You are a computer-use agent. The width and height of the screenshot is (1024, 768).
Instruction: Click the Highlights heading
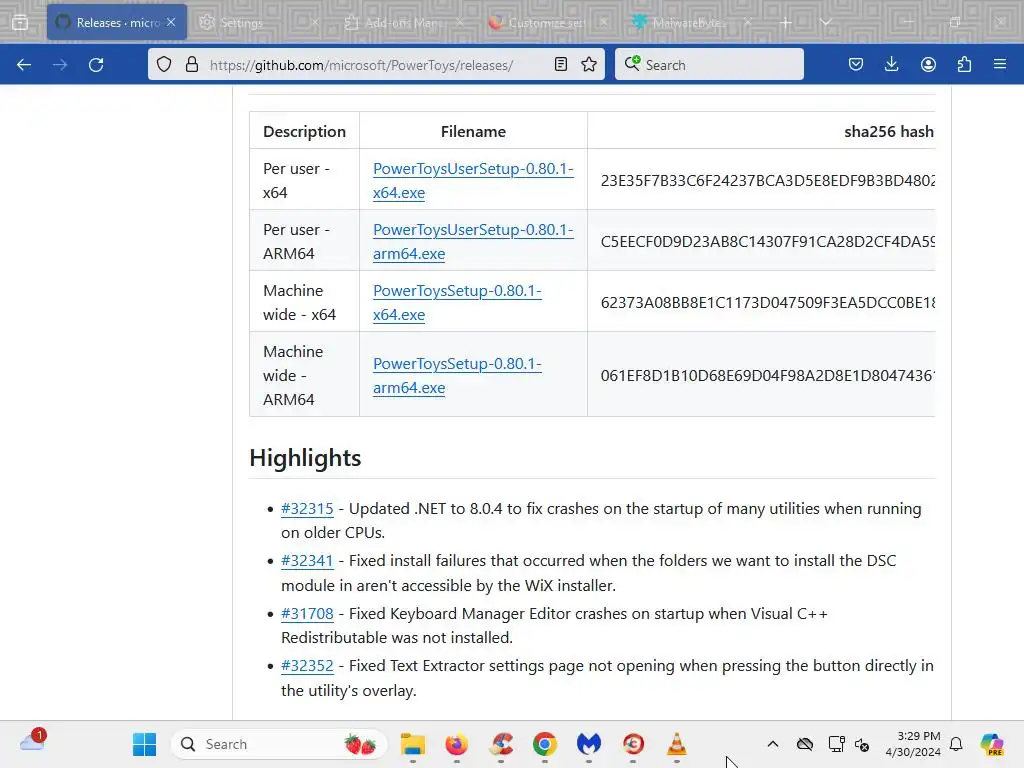click(x=305, y=458)
